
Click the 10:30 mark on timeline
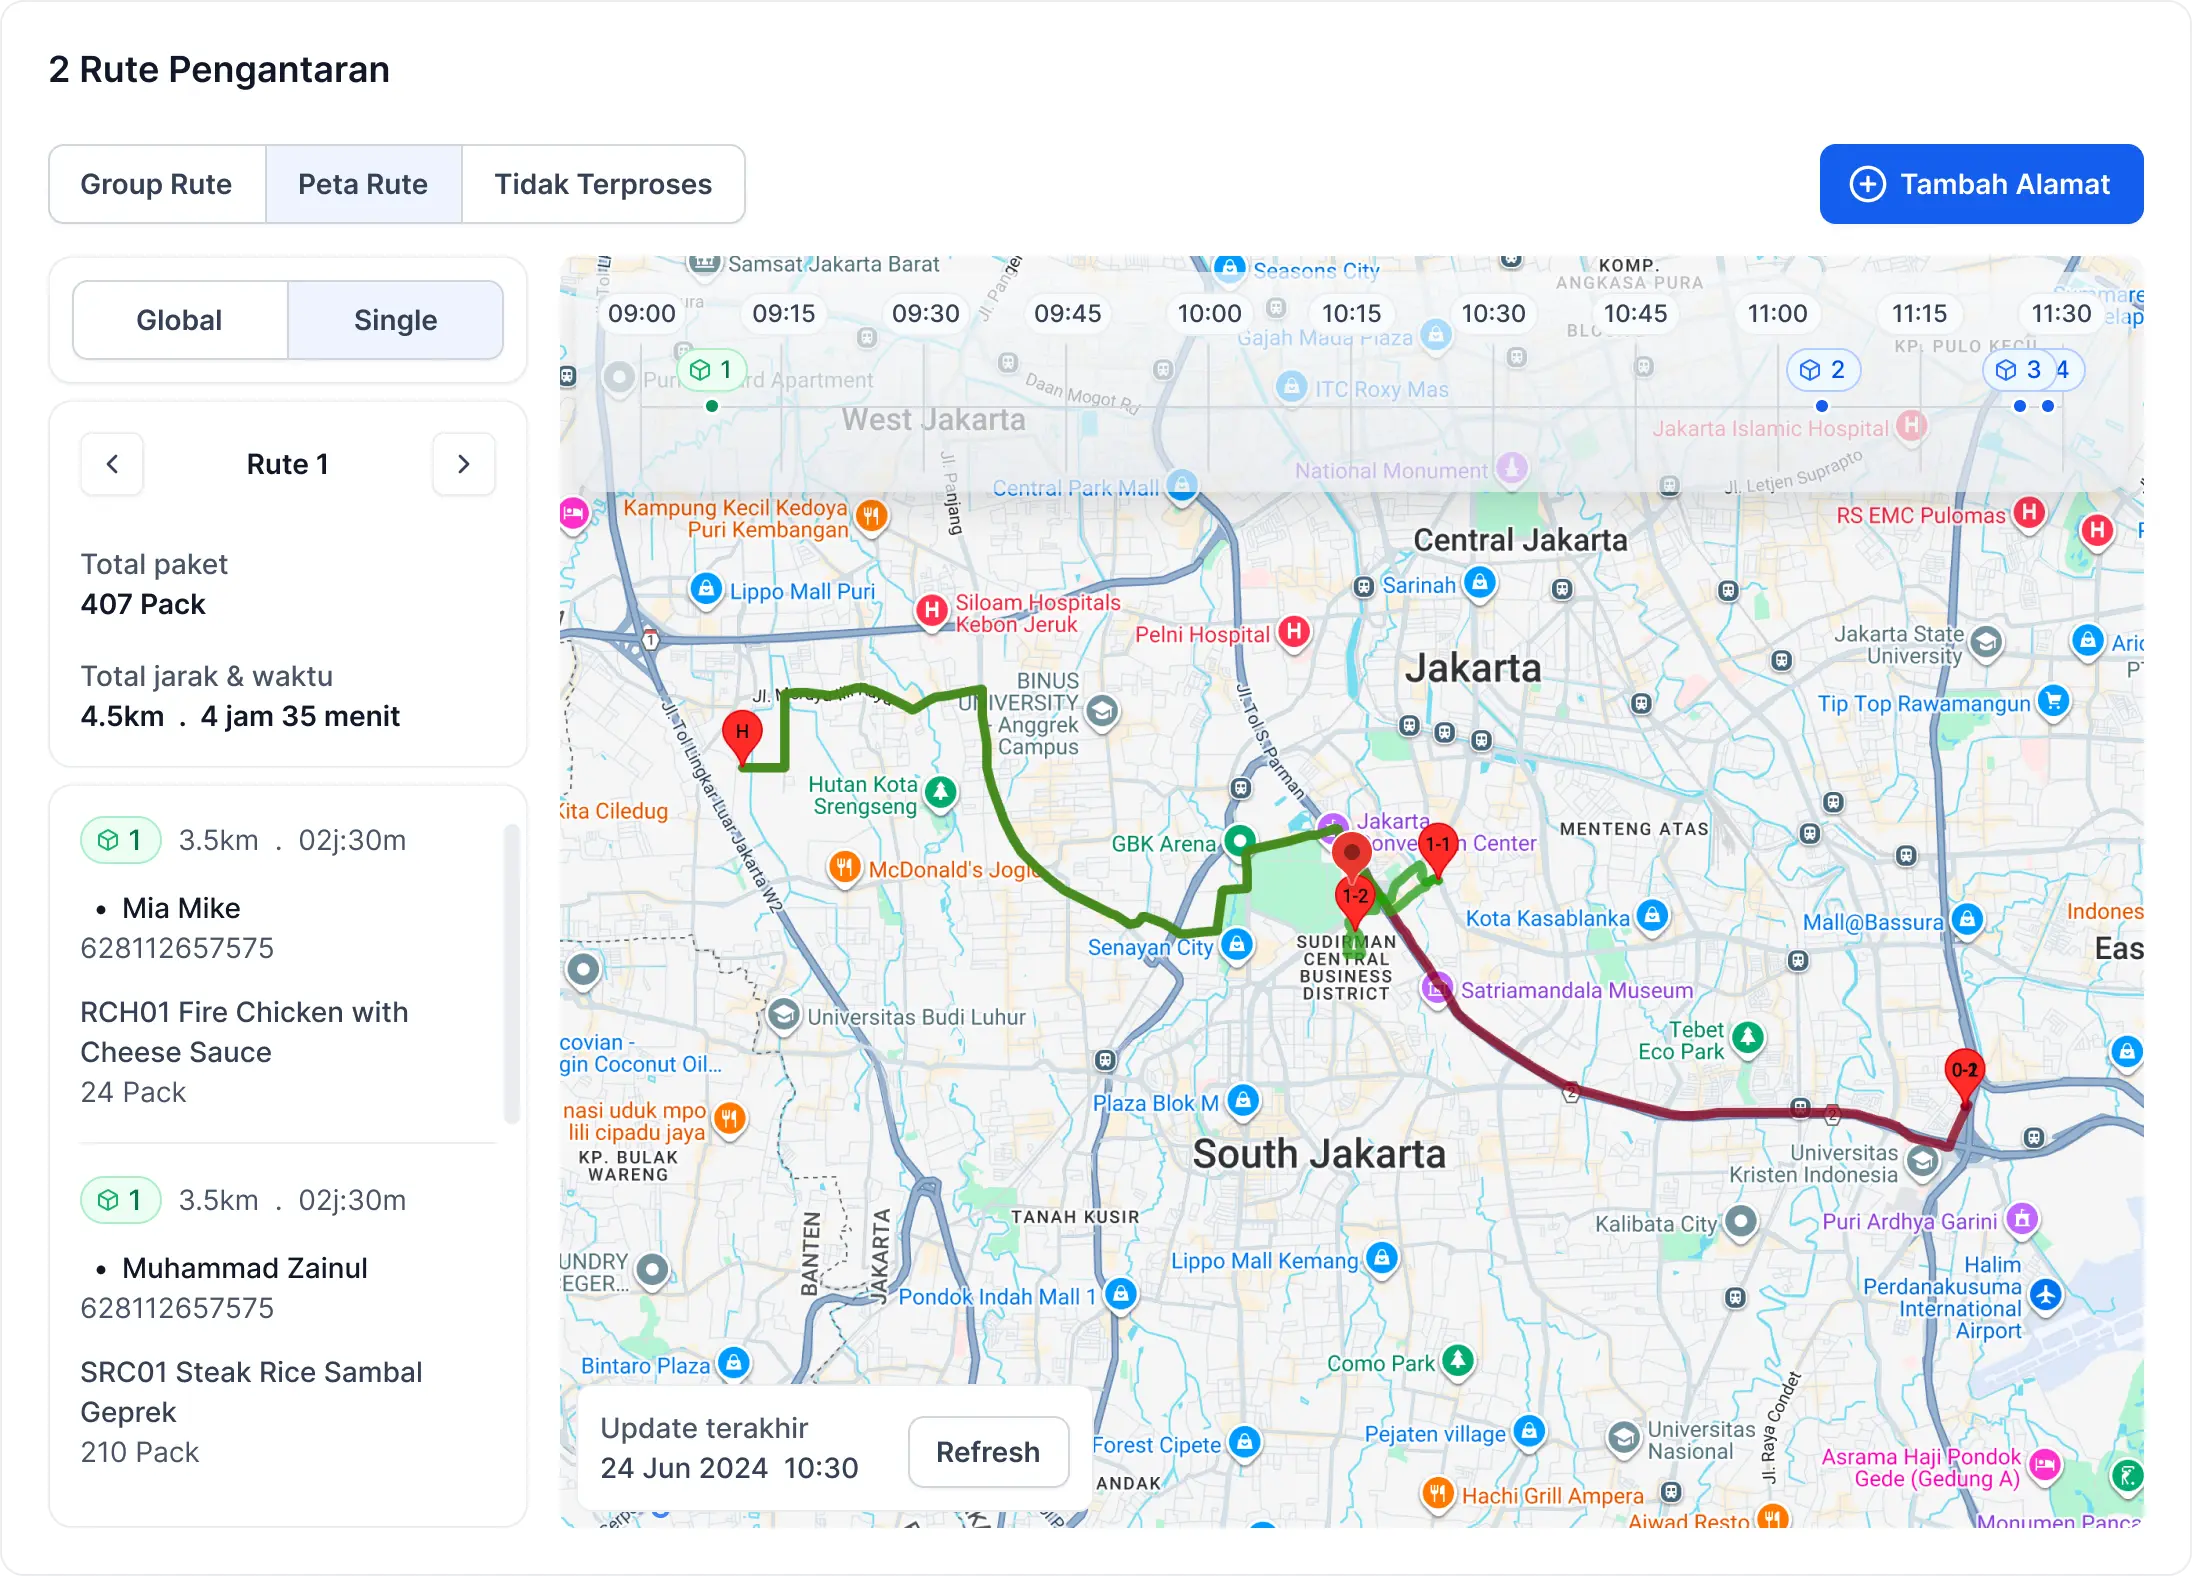coord(1493,314)
